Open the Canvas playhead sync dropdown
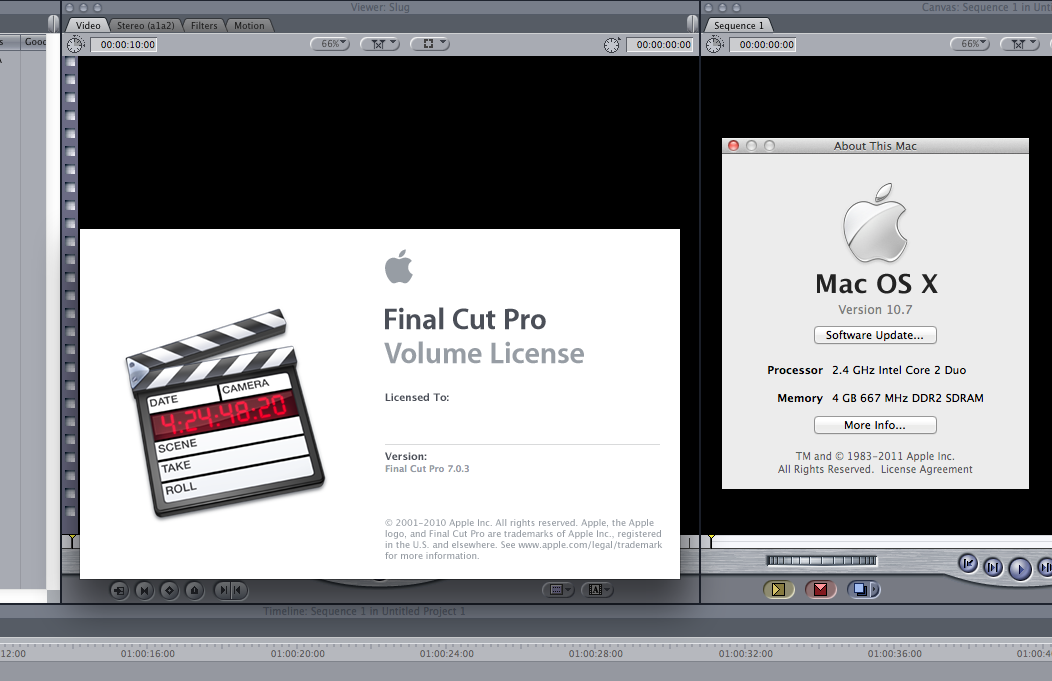The height and width of the screenshot is (681, 1052). point(1020,44)
